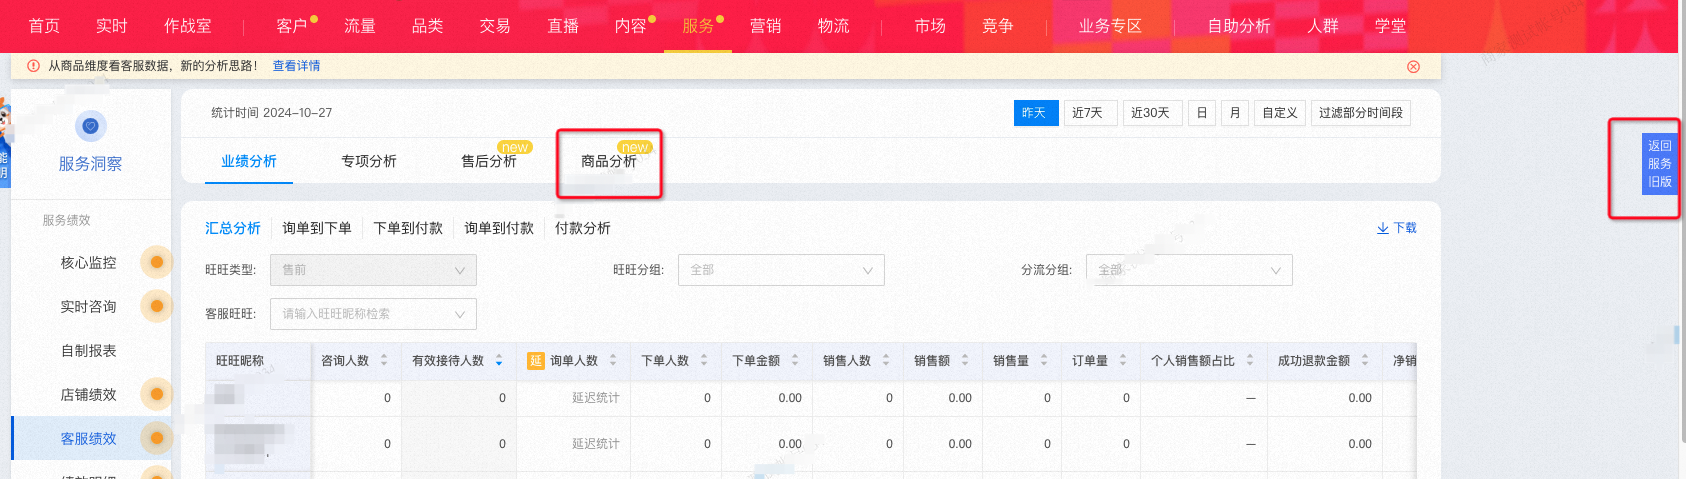Click the orange 延 badge icon
The height and width of the screenshot is (479, 1686).
pyautogui.click(x=536, y=360)
